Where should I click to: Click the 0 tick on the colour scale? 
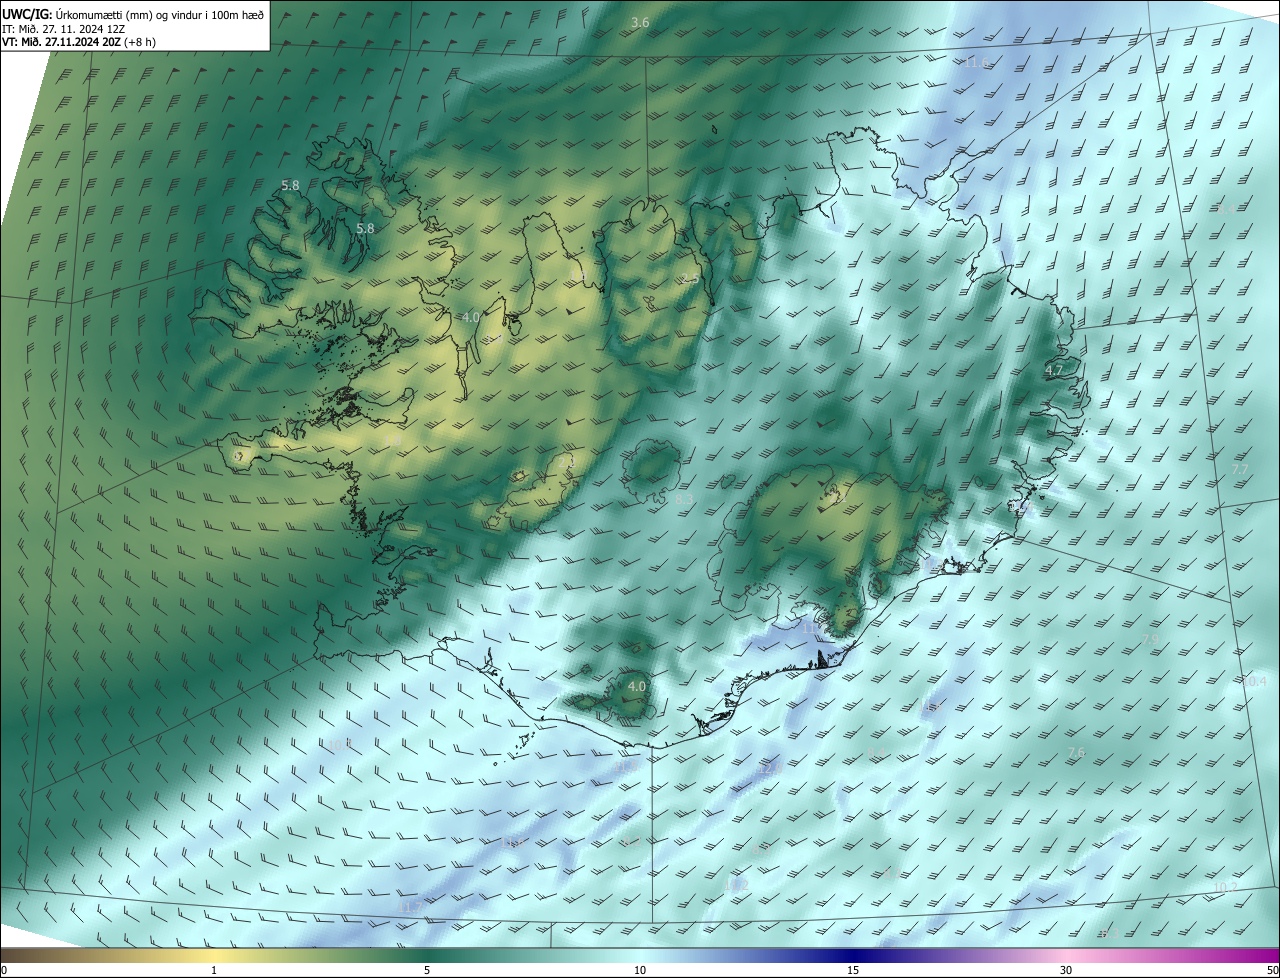4,970
